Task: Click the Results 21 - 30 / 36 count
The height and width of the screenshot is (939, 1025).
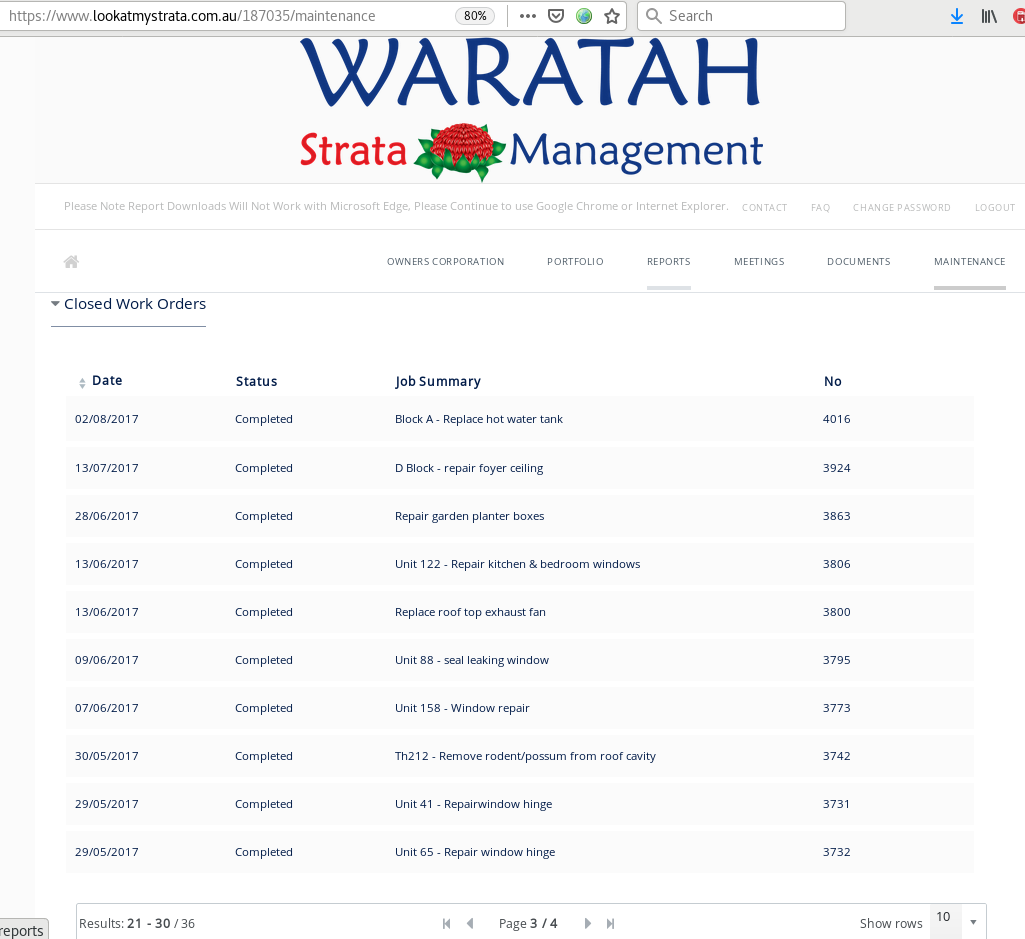Action: 137,923
